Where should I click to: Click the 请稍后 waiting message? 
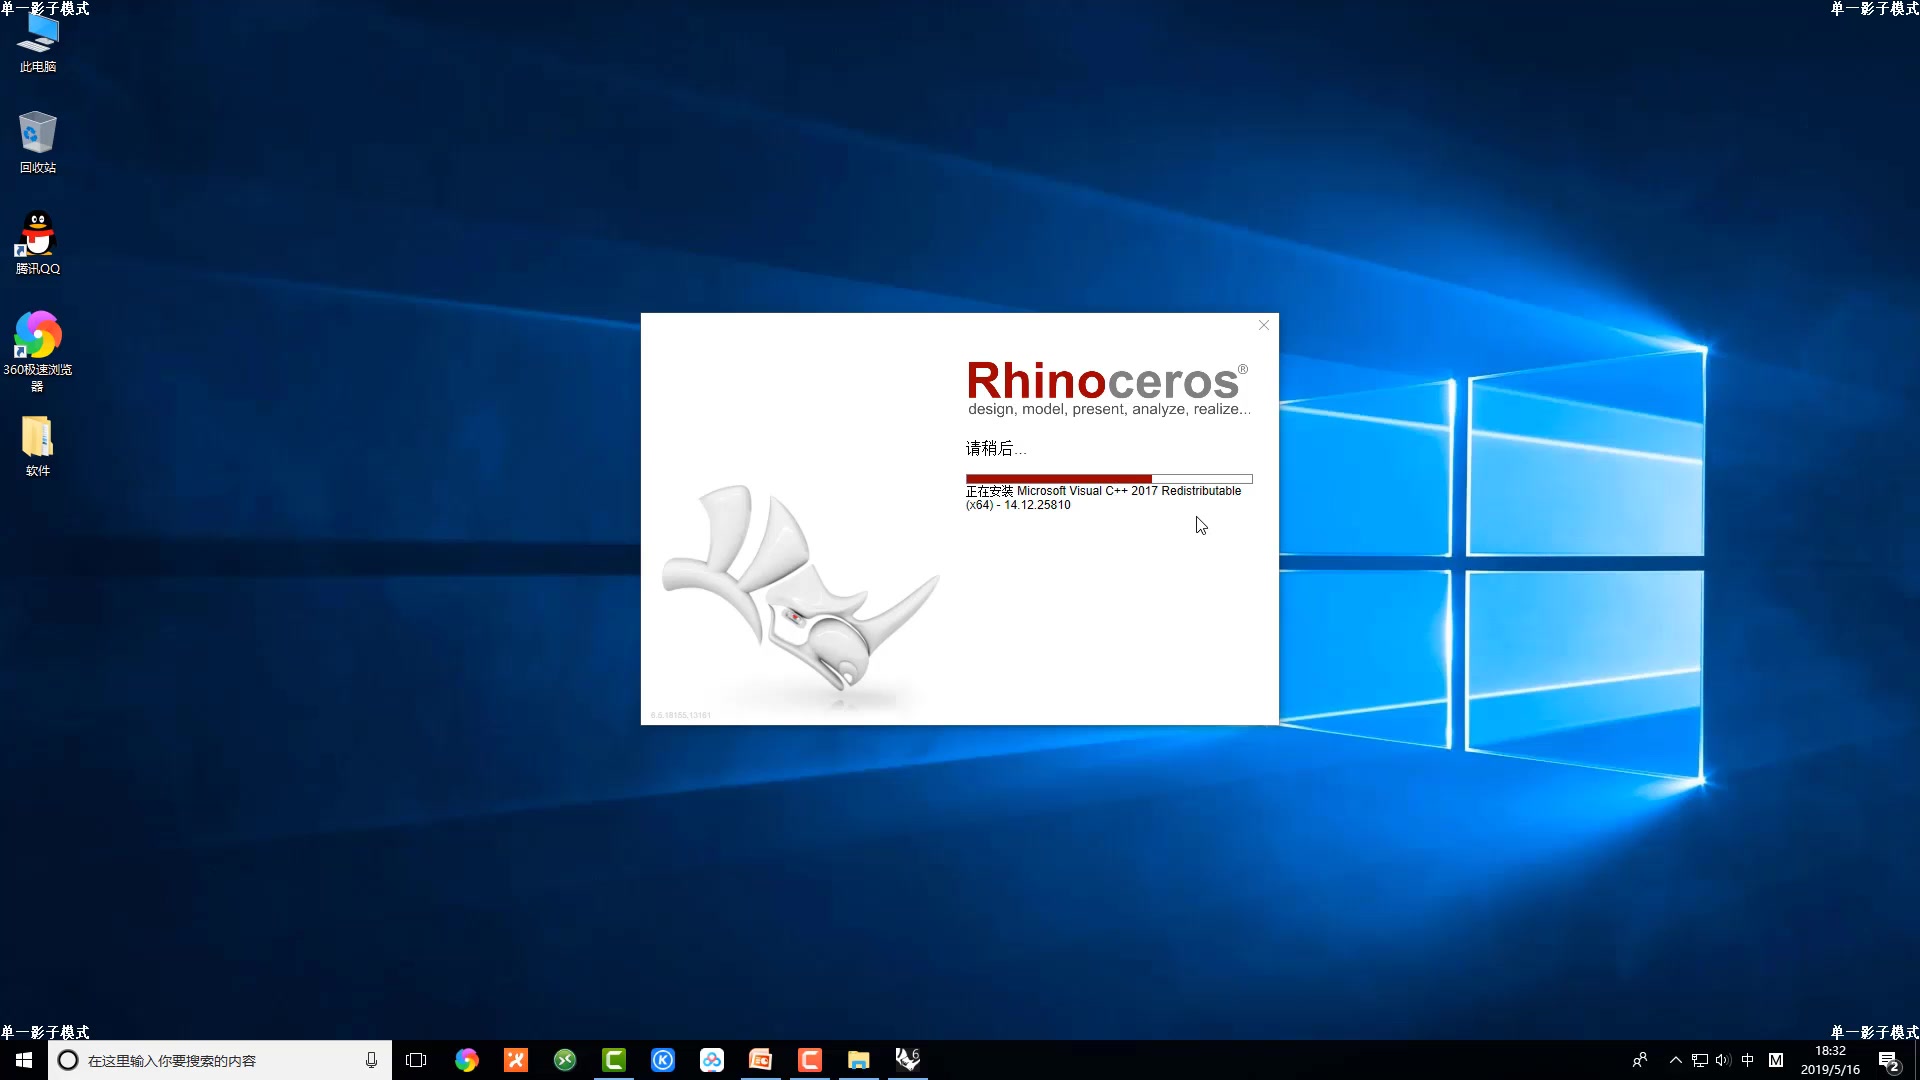pyautogui.click(x=995, y=448)
